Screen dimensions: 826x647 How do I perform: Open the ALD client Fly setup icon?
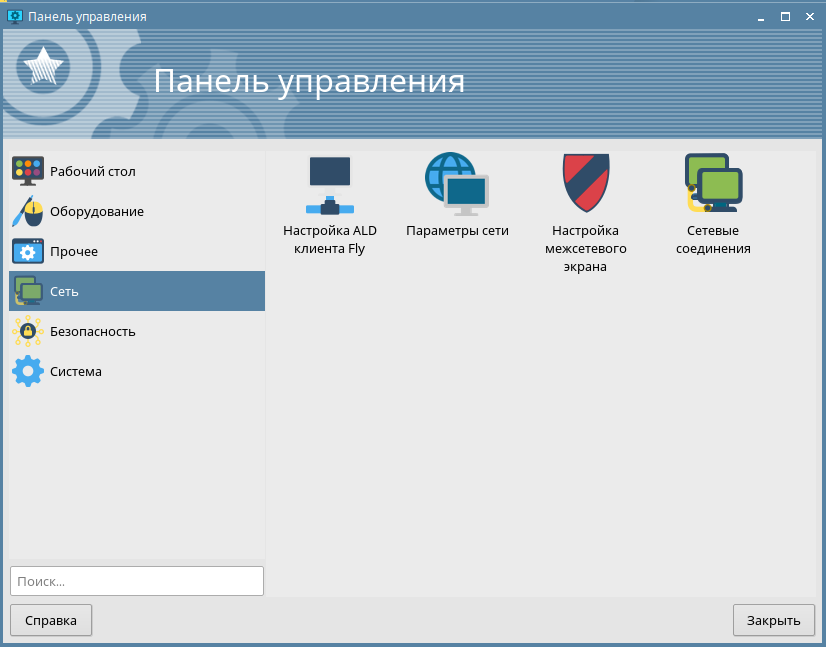tap(330, 185)
